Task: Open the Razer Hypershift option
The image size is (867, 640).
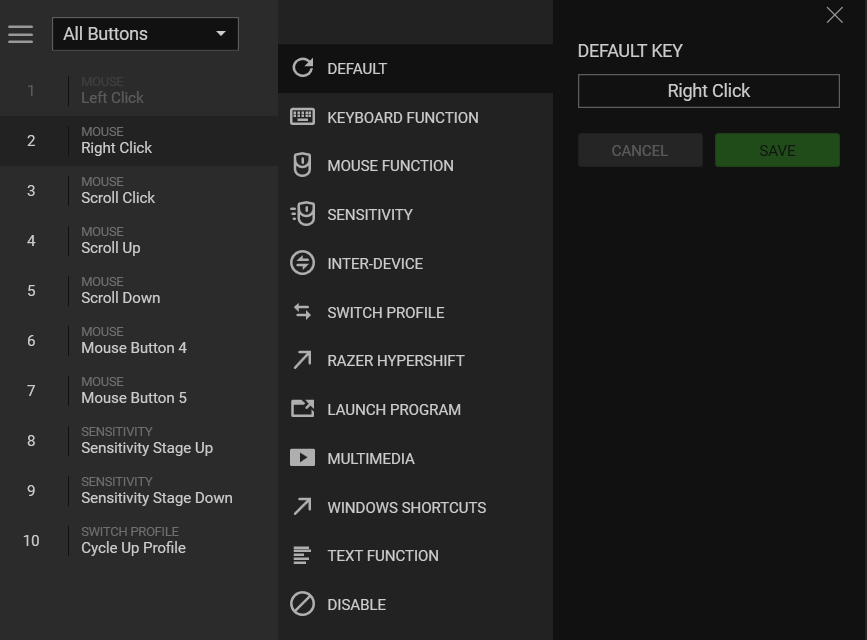Action: pyautogui.click(x=395, y=361)
